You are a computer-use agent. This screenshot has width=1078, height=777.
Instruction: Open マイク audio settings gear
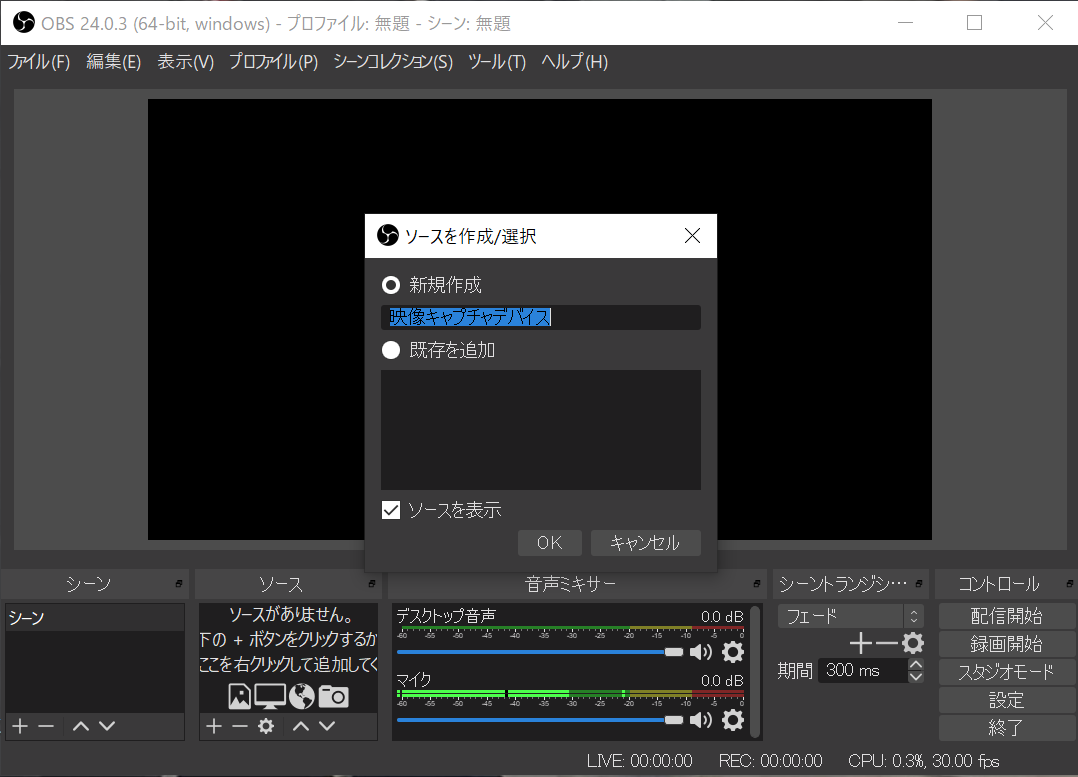point(733,720)
